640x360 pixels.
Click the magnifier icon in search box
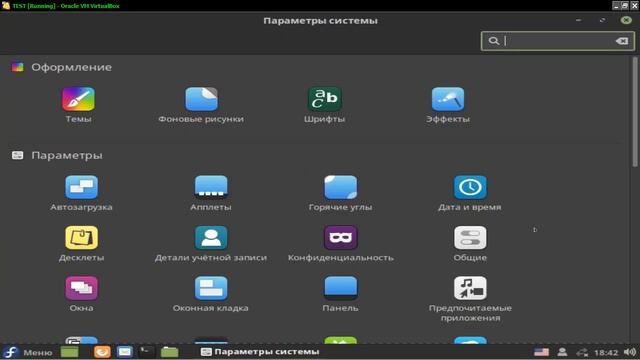[494, 41]
